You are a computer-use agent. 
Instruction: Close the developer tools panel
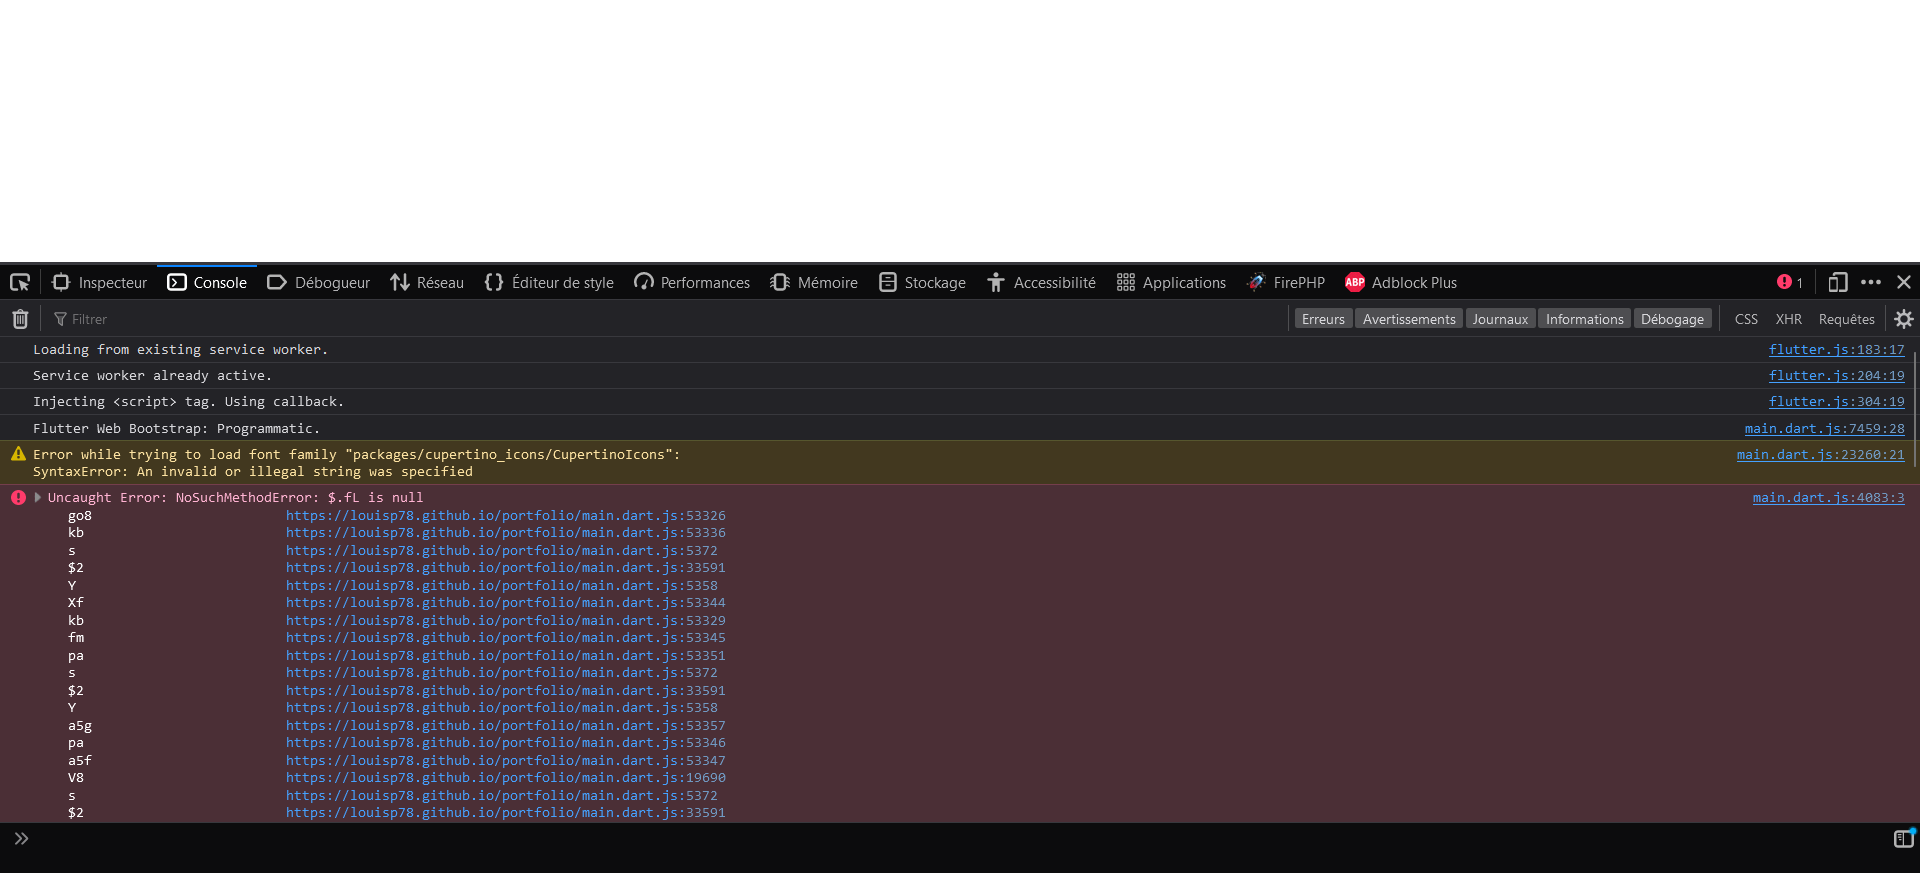(1904, 283)
